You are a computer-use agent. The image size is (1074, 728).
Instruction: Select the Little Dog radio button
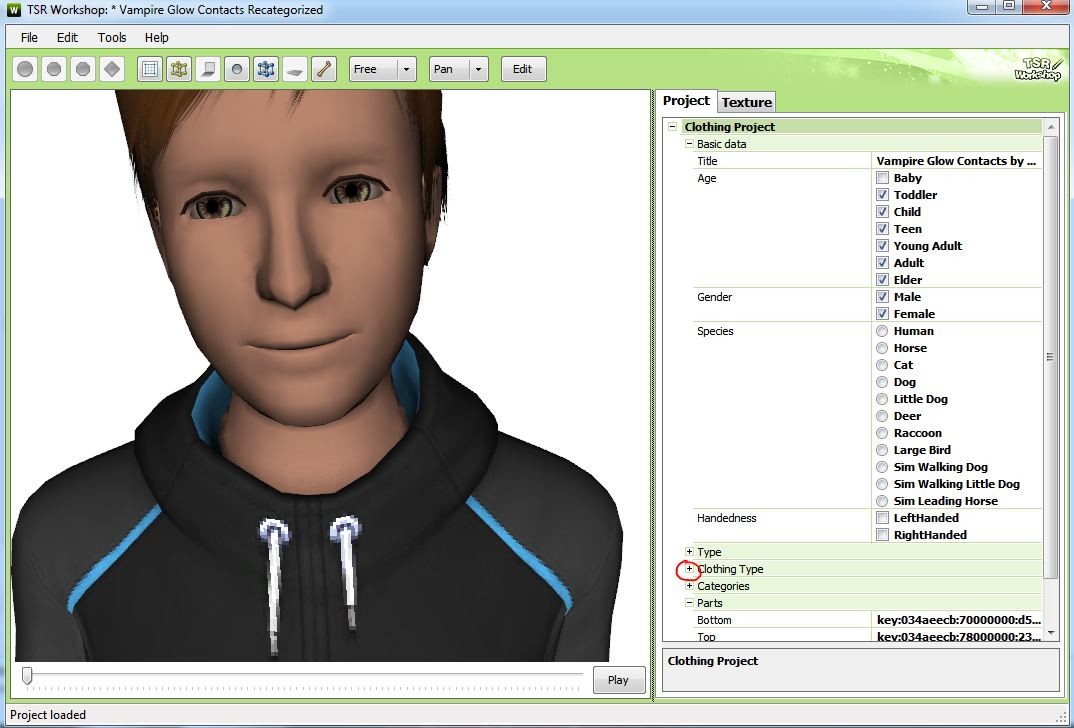(882, 399)
